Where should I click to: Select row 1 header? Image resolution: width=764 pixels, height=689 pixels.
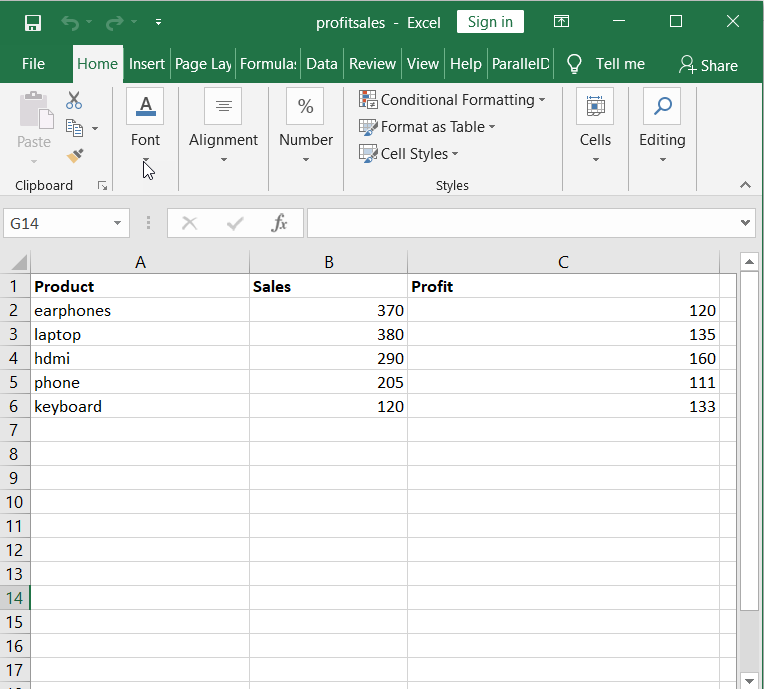click(x=15, y=287)
